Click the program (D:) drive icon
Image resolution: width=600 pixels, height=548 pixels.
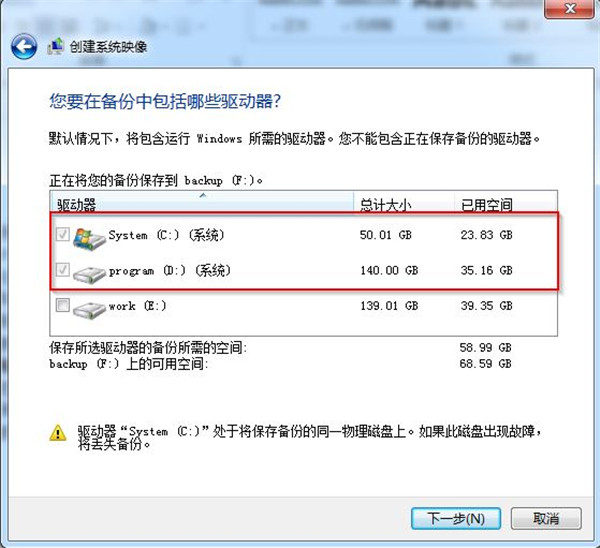[89, 274]
